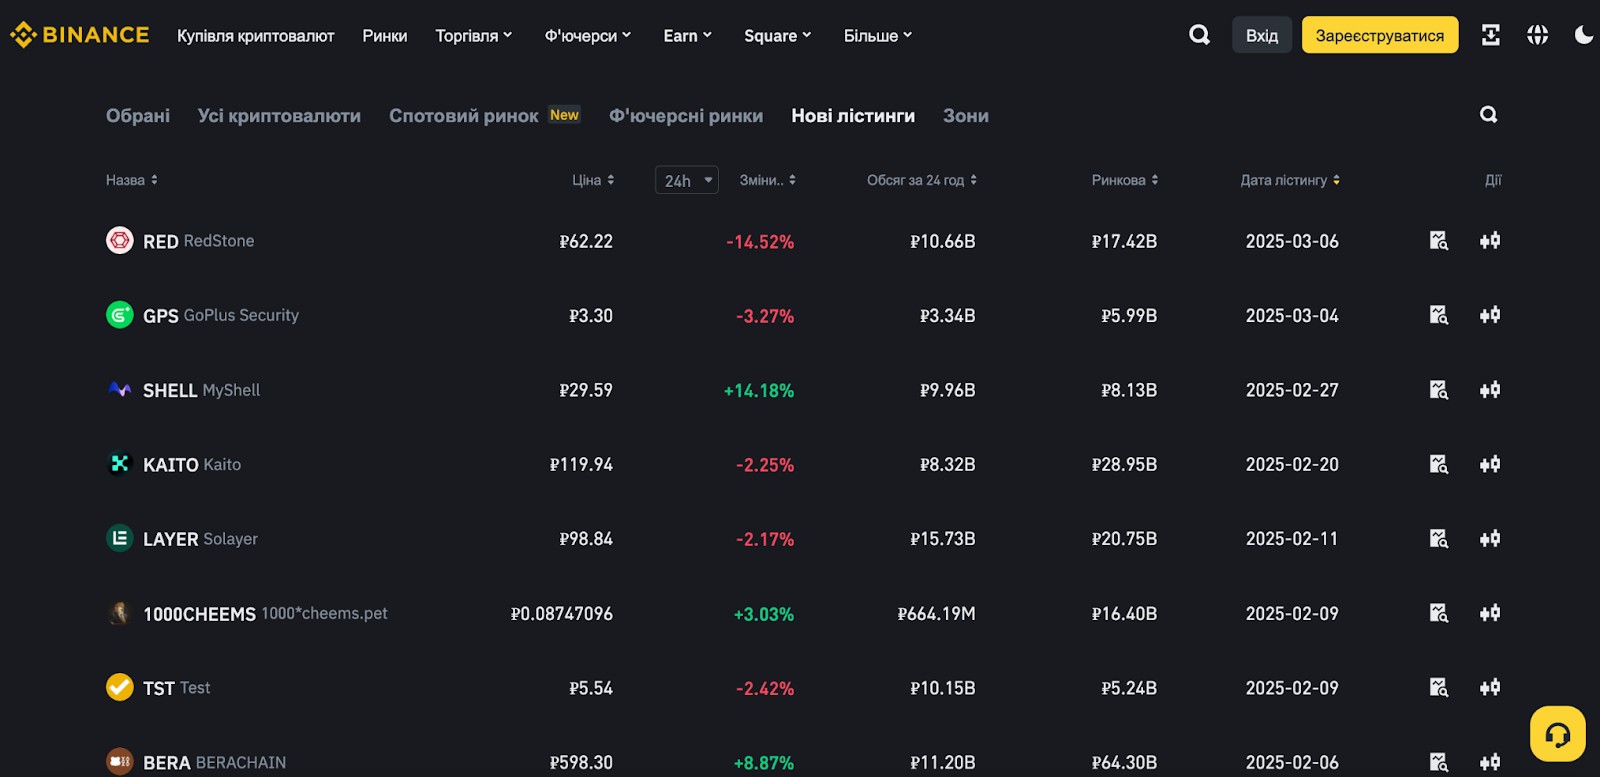
Task: Open trade icon for RED RedStone
Action: point(1490,241)
